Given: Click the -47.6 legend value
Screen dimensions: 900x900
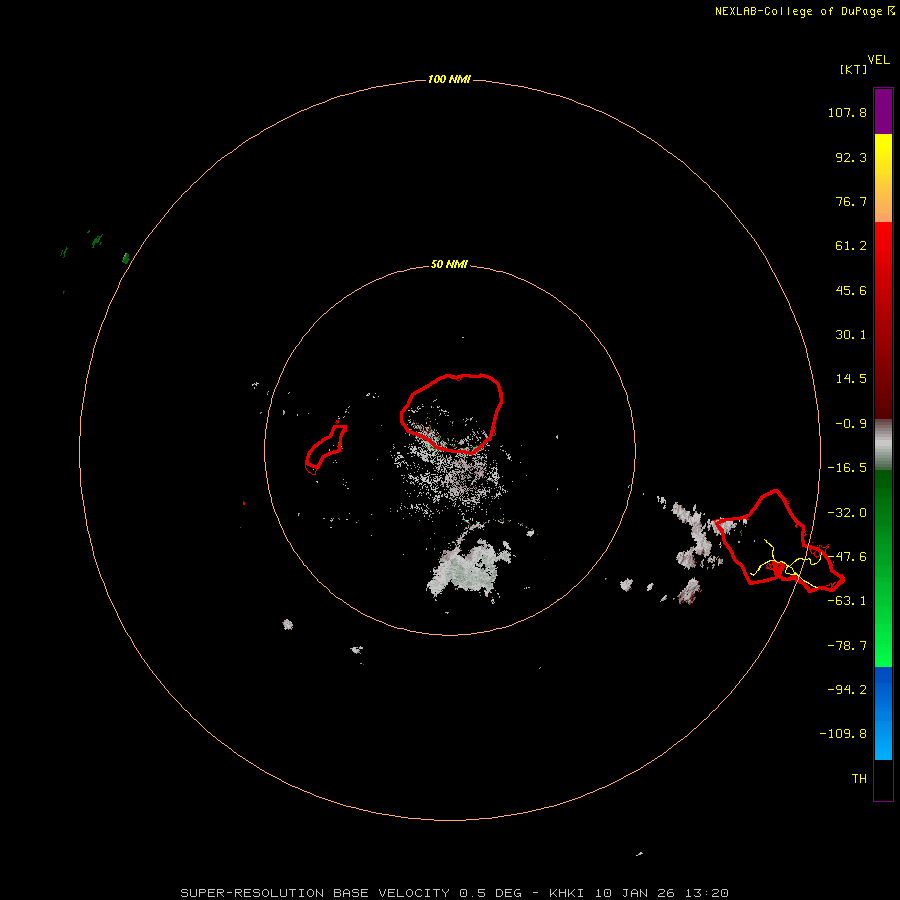Looking at the screenshot, I should (847, 557).
